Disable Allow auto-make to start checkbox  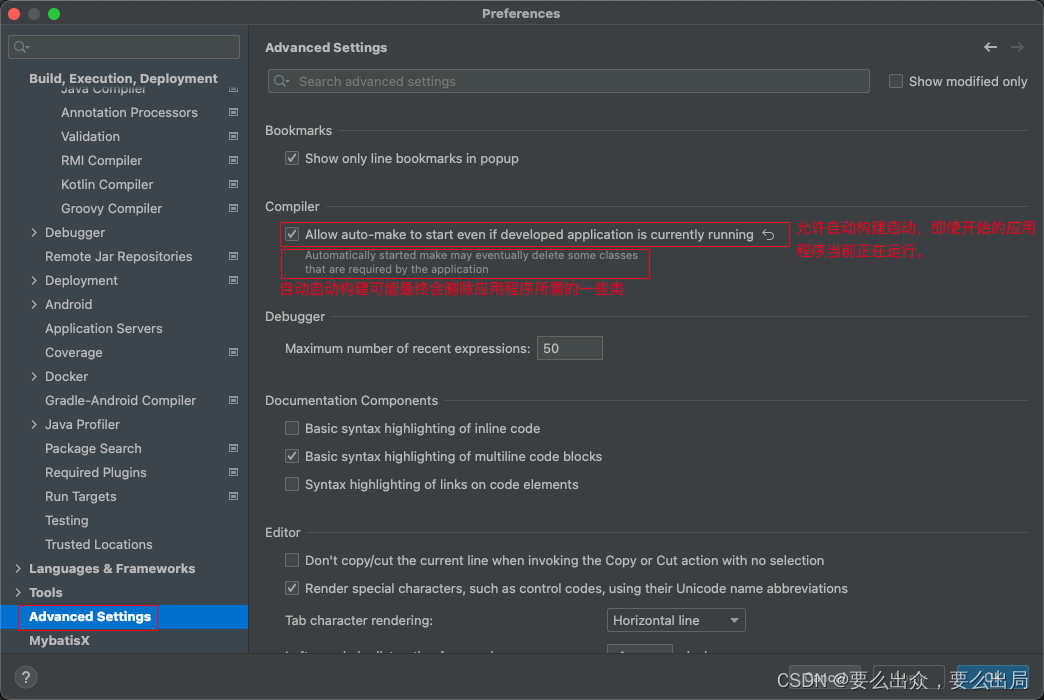click(x=292, y=234)
